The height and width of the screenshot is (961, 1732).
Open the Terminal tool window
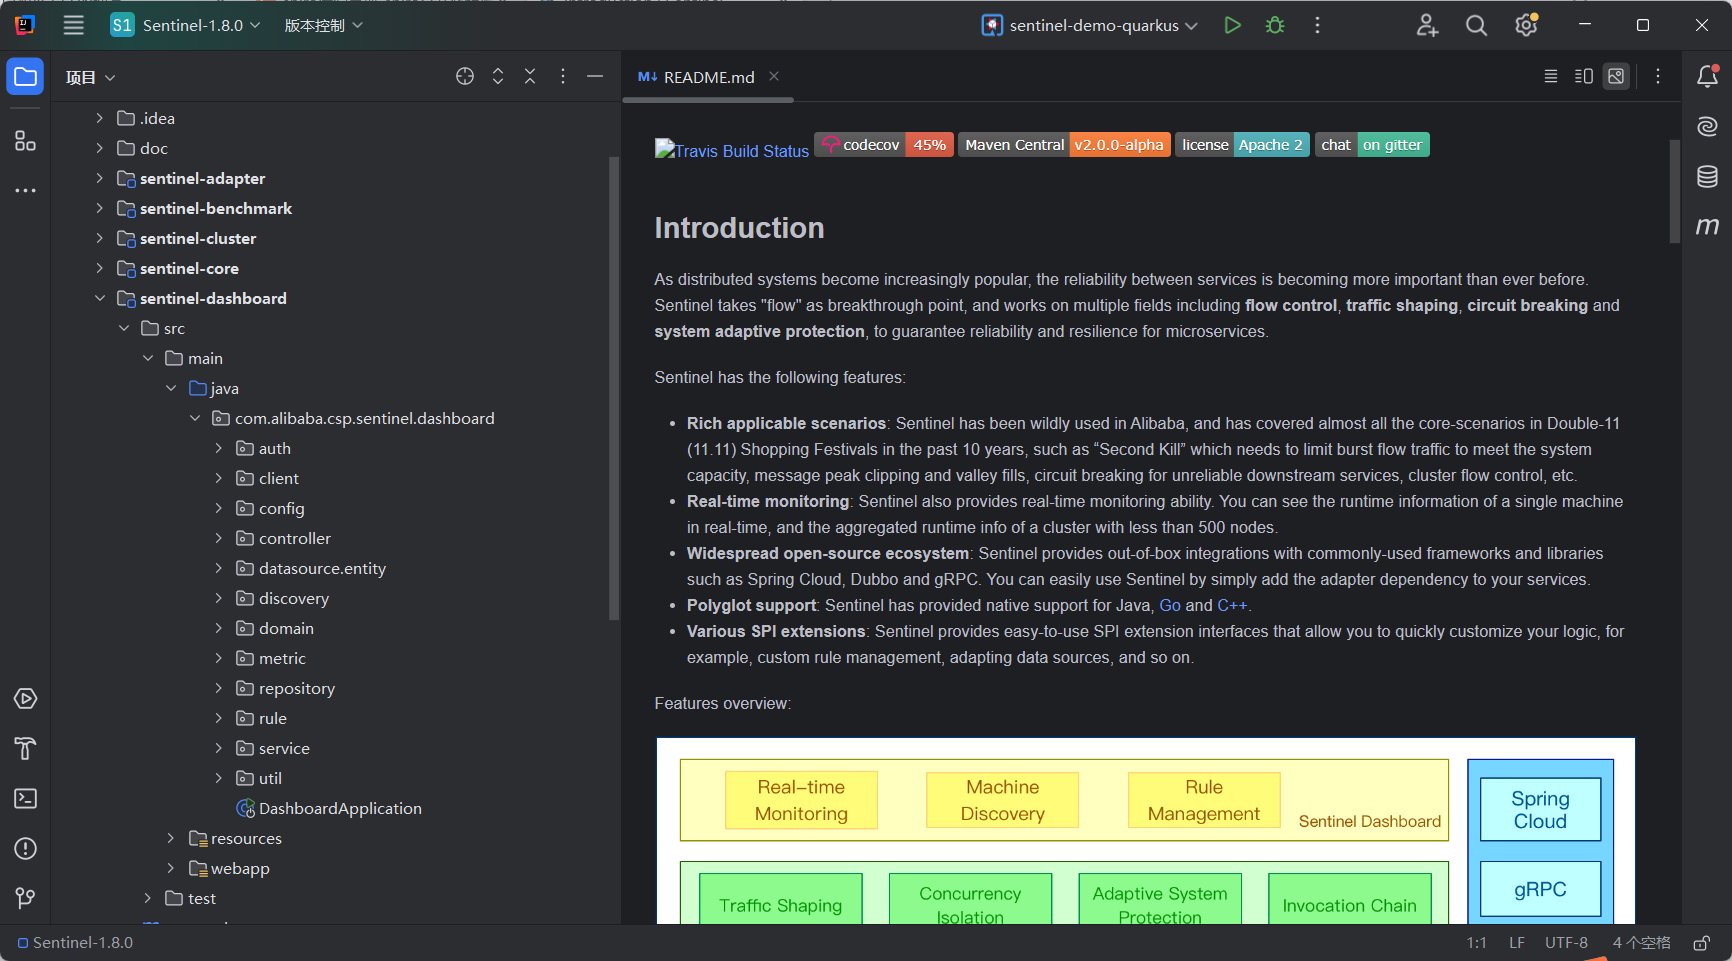(25, 798)
